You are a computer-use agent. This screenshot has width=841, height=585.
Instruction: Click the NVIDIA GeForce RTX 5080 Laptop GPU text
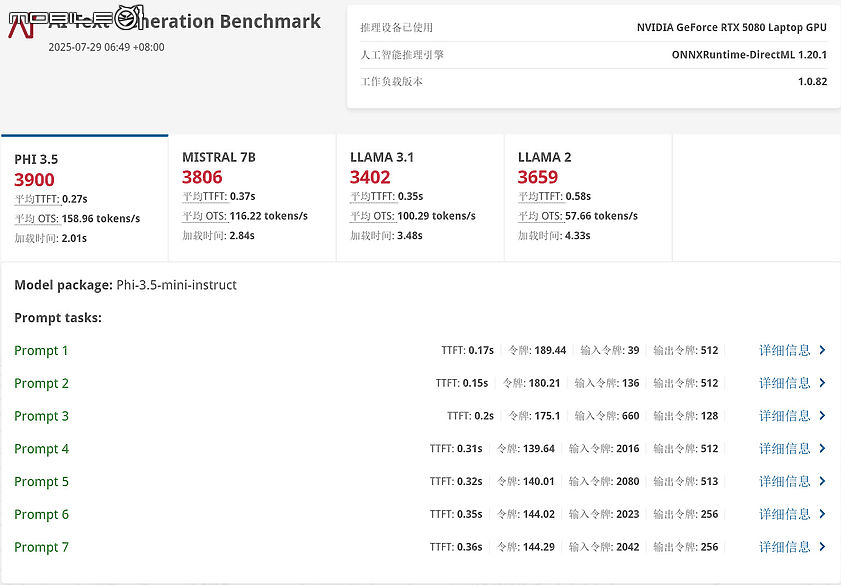coord(732,27)
